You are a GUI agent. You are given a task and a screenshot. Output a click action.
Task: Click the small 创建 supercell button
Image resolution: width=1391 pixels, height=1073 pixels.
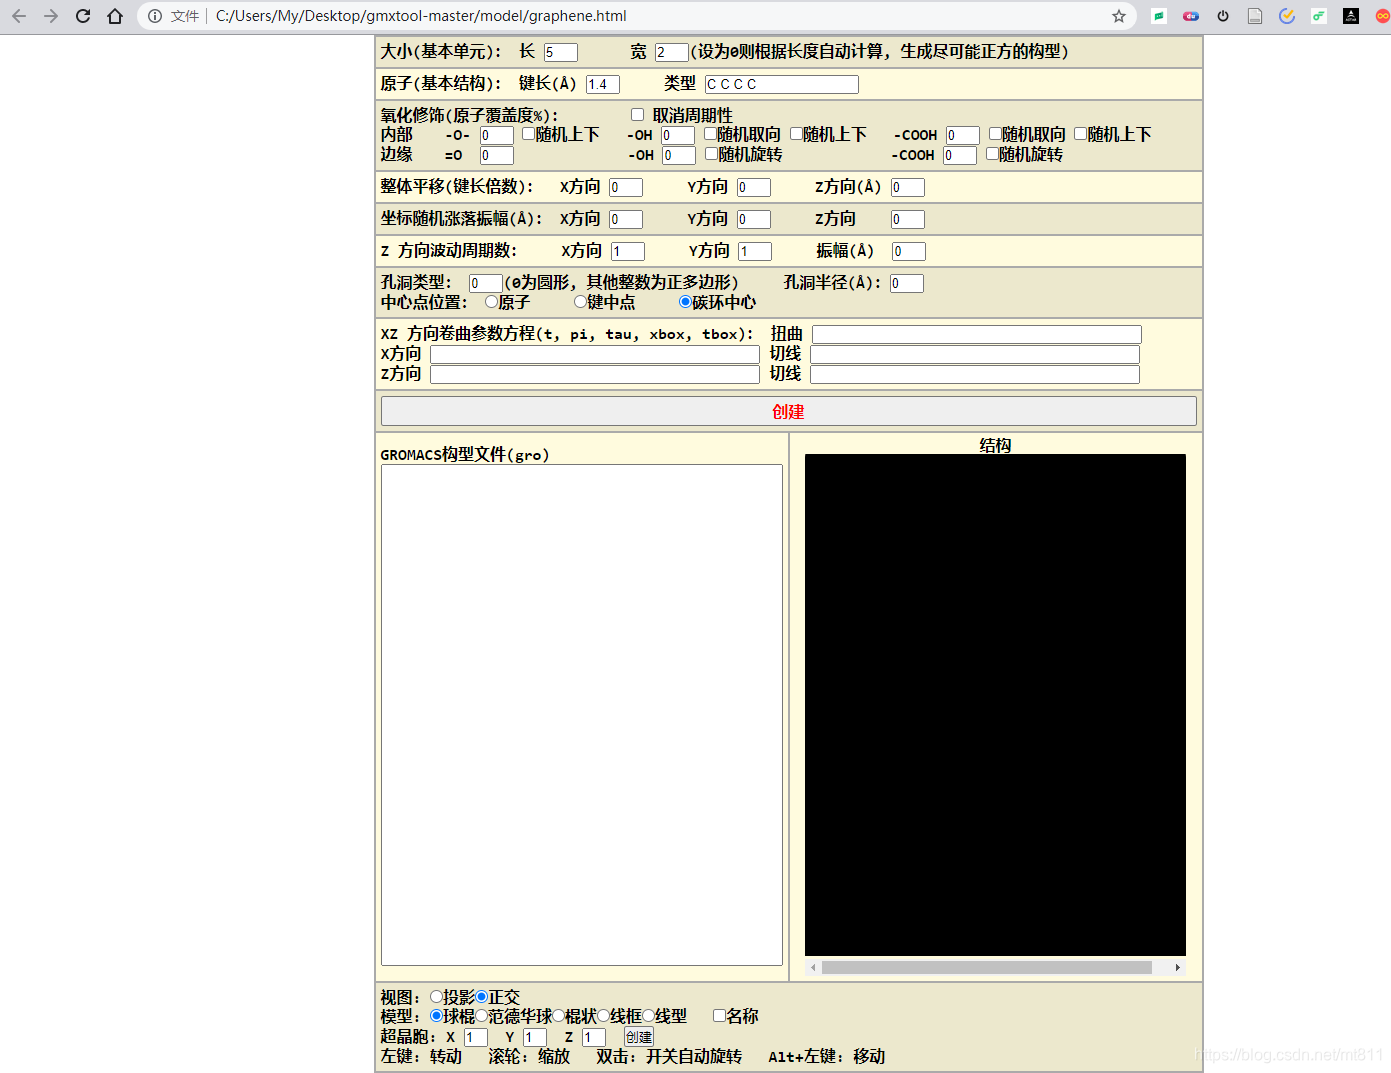pyautogui.click(x=639, y=1037)
